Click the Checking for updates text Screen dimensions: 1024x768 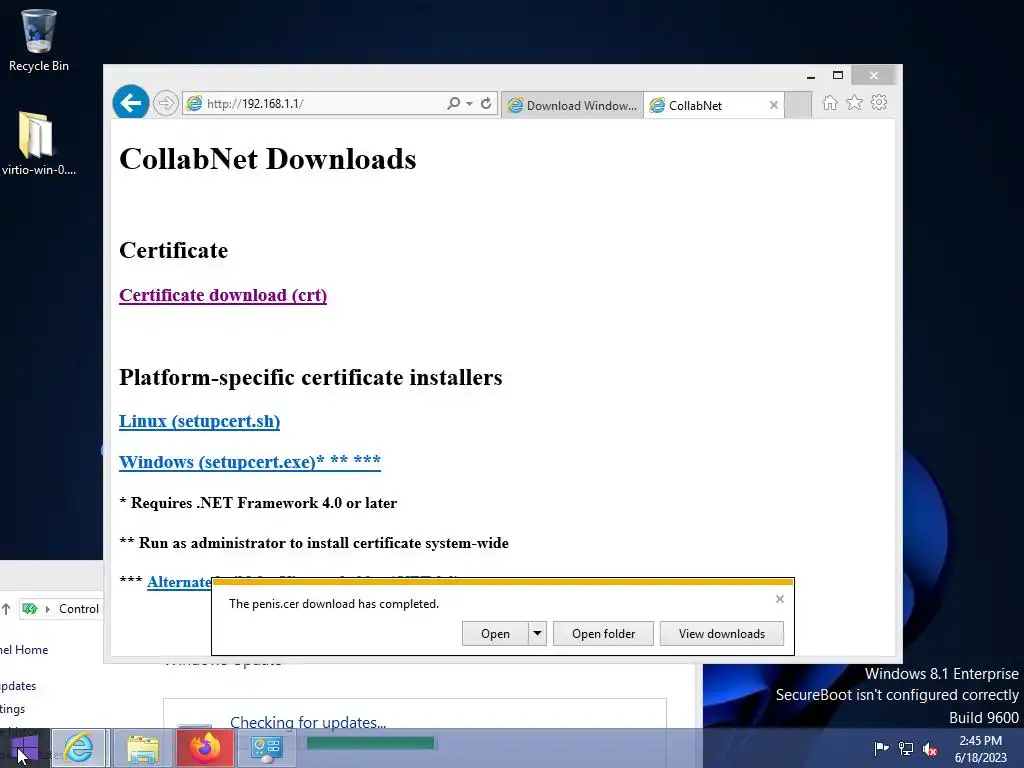tap(308, 722)
